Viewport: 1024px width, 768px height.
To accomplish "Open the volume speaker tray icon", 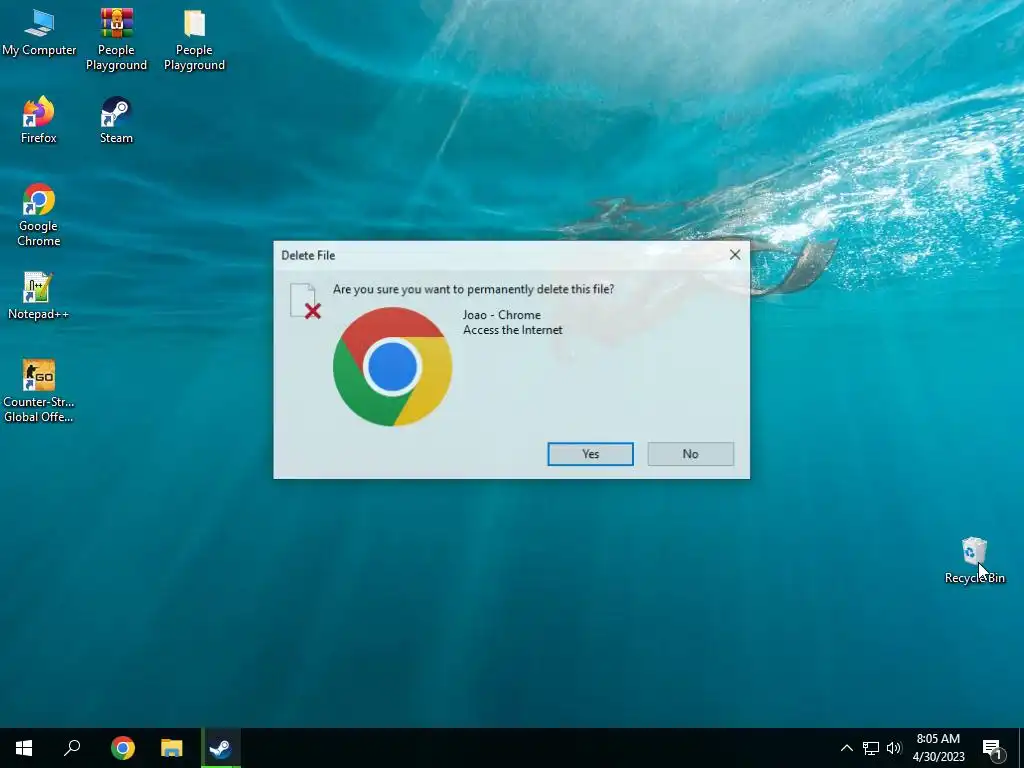I will [x=894, y=748].
